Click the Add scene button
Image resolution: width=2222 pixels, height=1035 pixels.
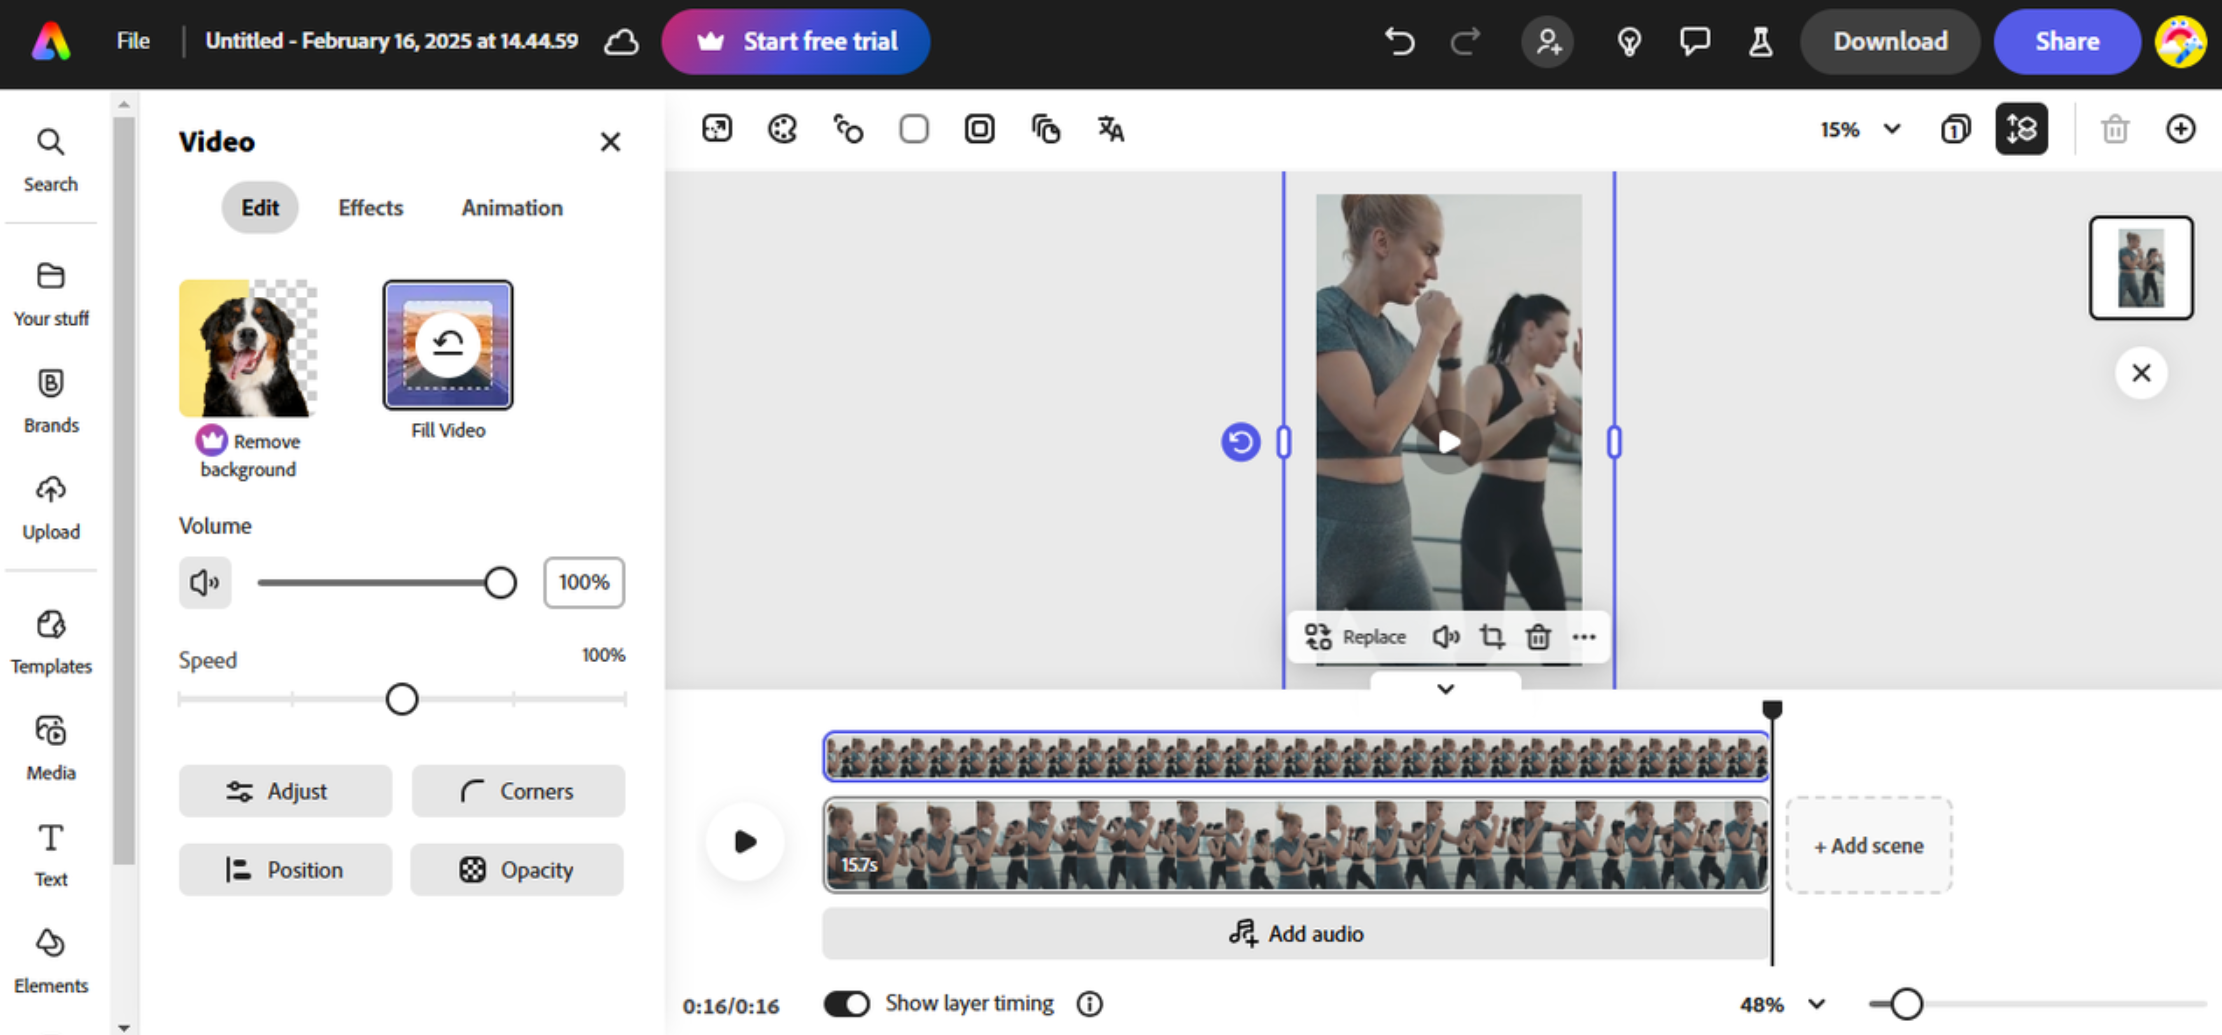coord(1868,845)
